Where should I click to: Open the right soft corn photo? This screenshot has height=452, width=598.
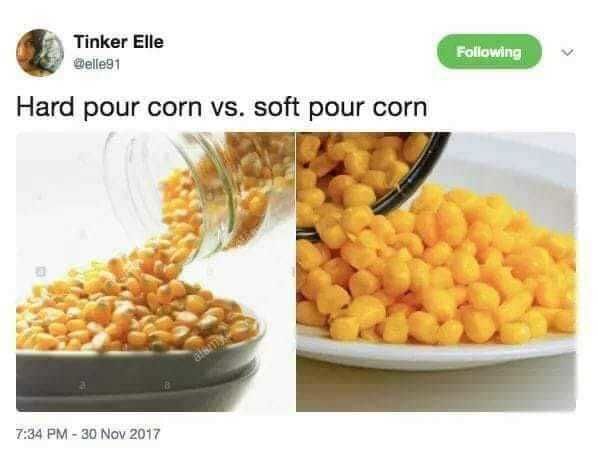tap(436, 272)
